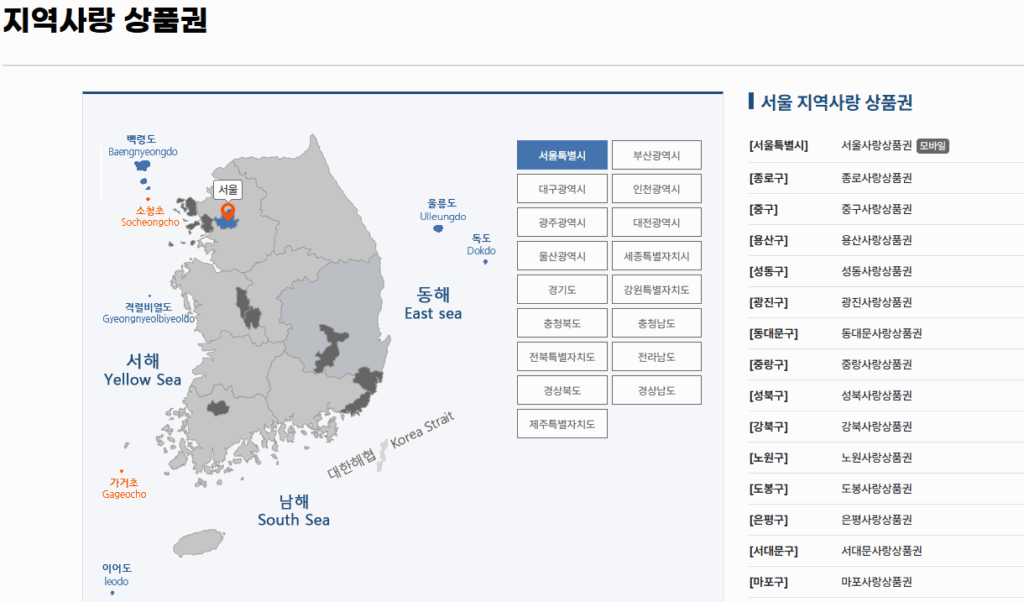
Task: Click the 서울 지역사랑 상품권 heading
Action: tap(837, 103)
